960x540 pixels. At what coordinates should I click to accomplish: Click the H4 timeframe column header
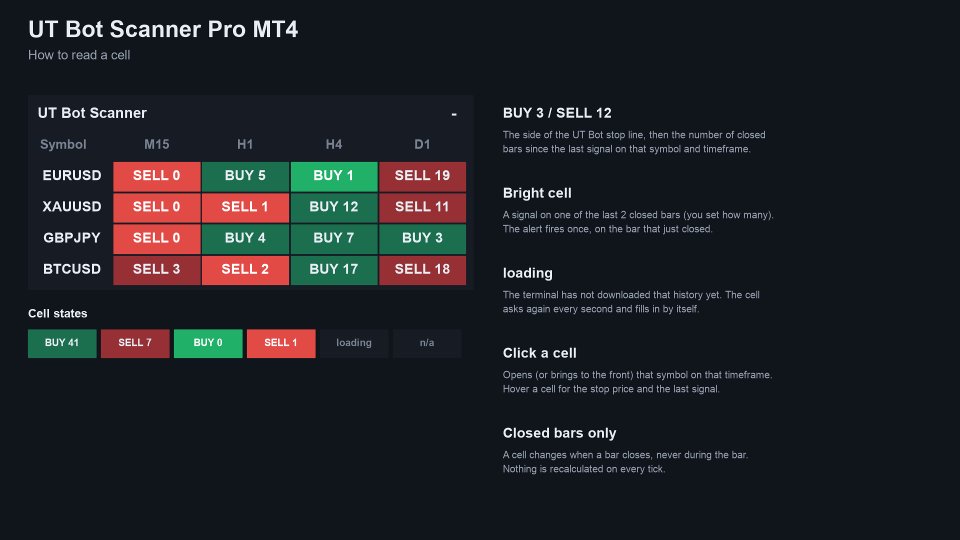334,144
